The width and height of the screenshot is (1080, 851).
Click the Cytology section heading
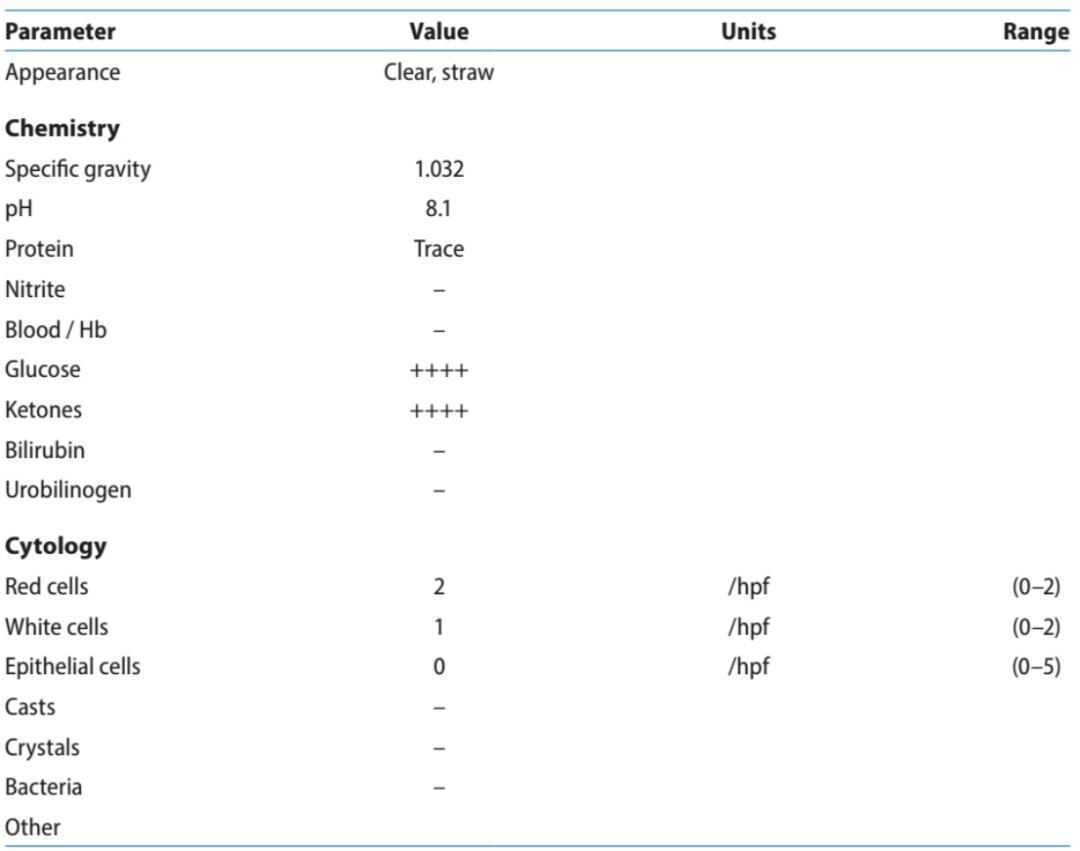[56, 547]
